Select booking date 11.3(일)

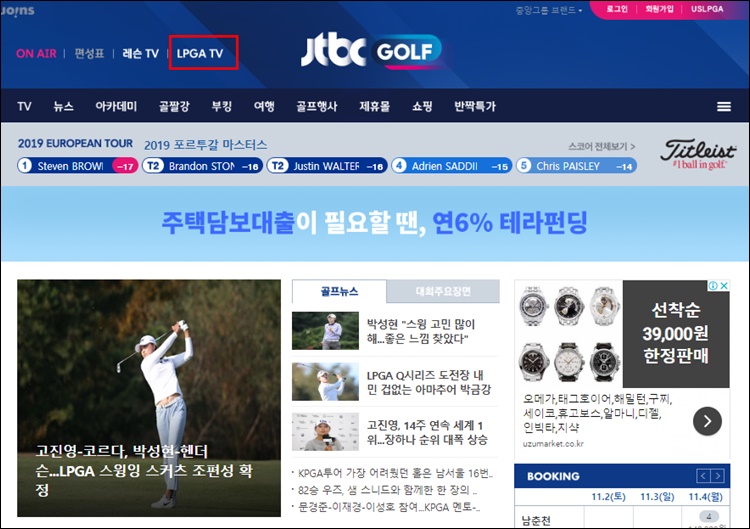[657, 497]
